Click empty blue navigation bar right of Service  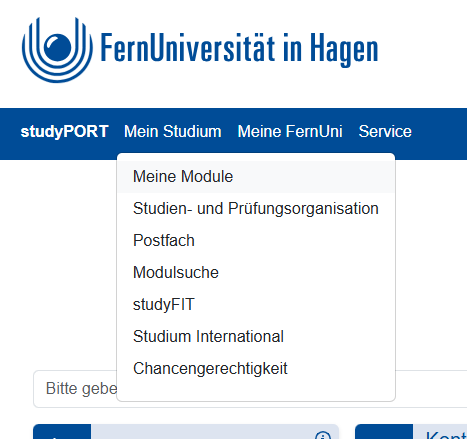pyautogui.click(x=439, y=134)
